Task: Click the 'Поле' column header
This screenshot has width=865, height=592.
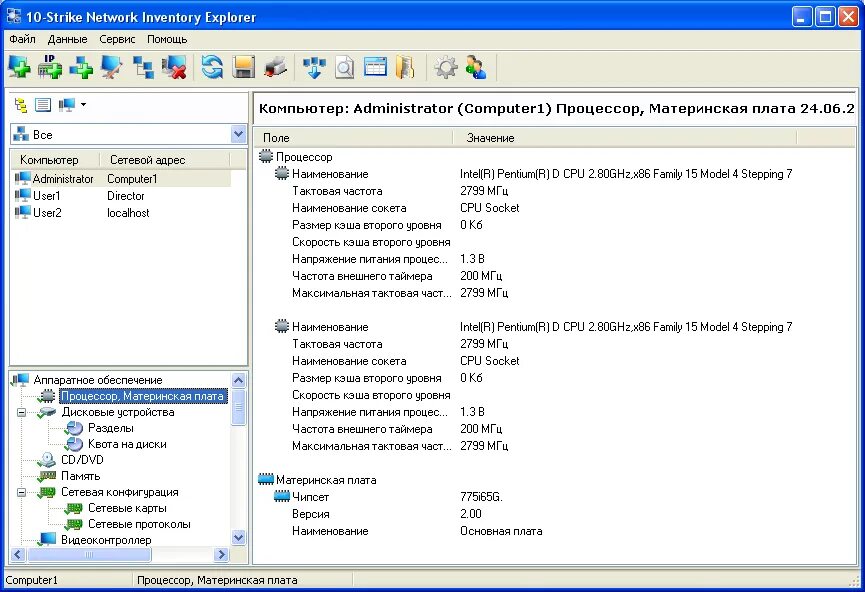Action: click(353, 137)
